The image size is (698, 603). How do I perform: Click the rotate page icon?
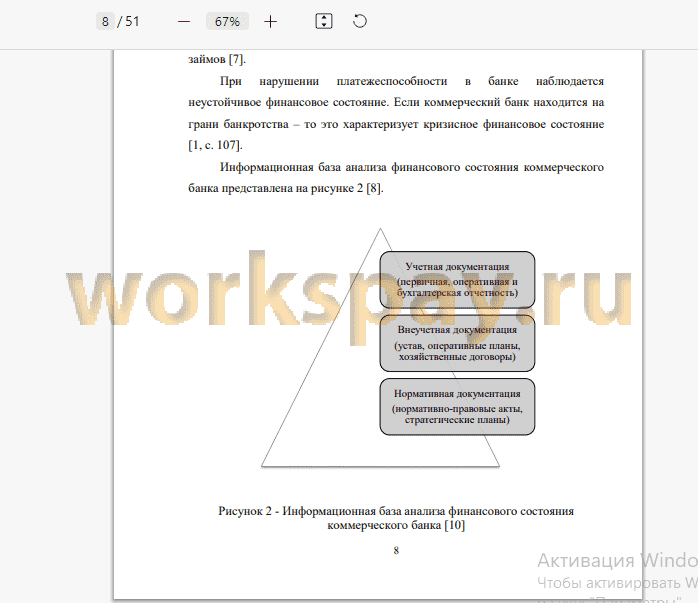tap(360, 21)
